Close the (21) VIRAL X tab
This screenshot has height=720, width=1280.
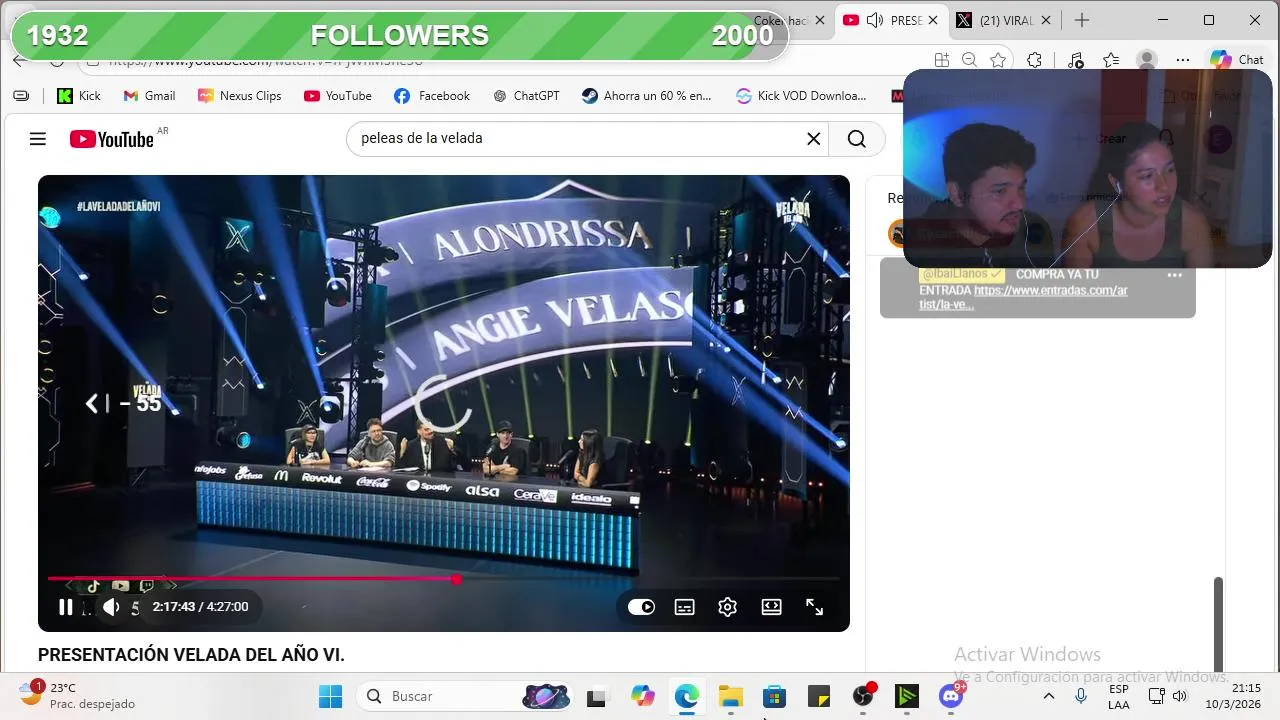(1046, 20)
